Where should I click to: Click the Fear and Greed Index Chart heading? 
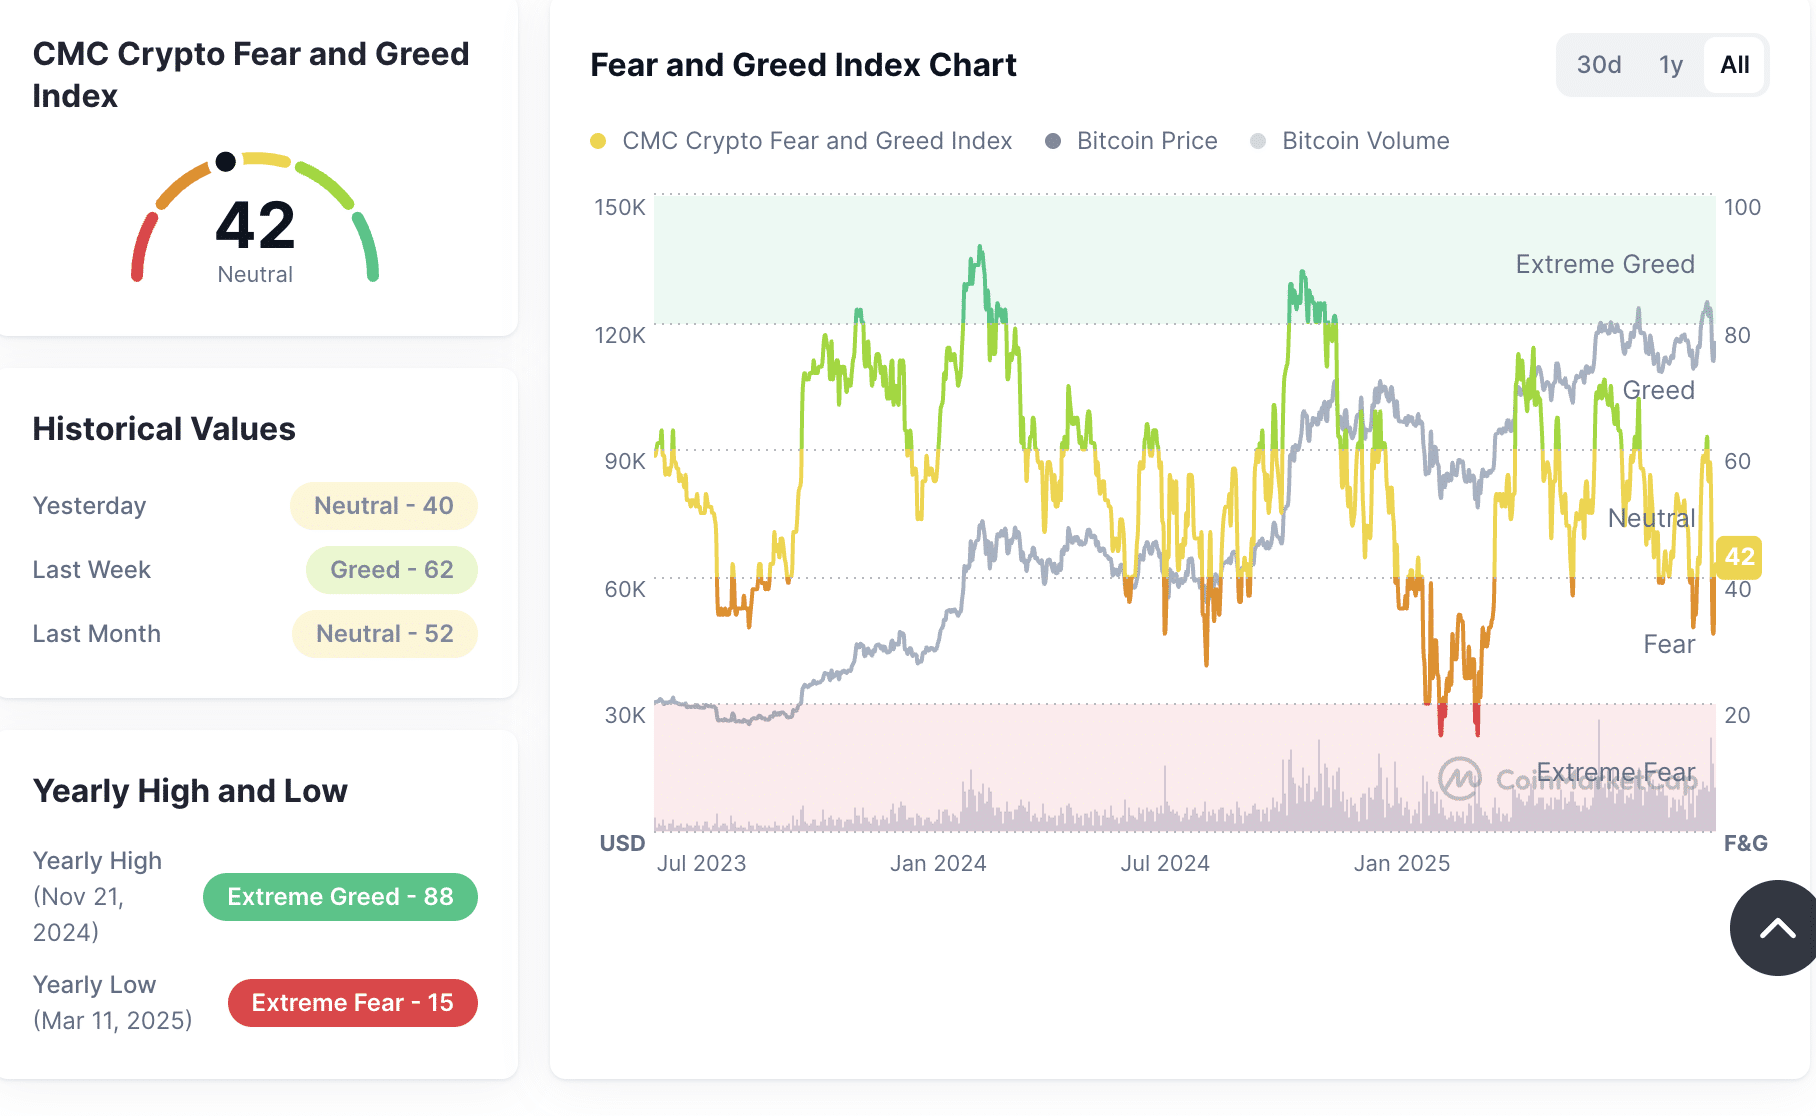(x=803, y=65)
